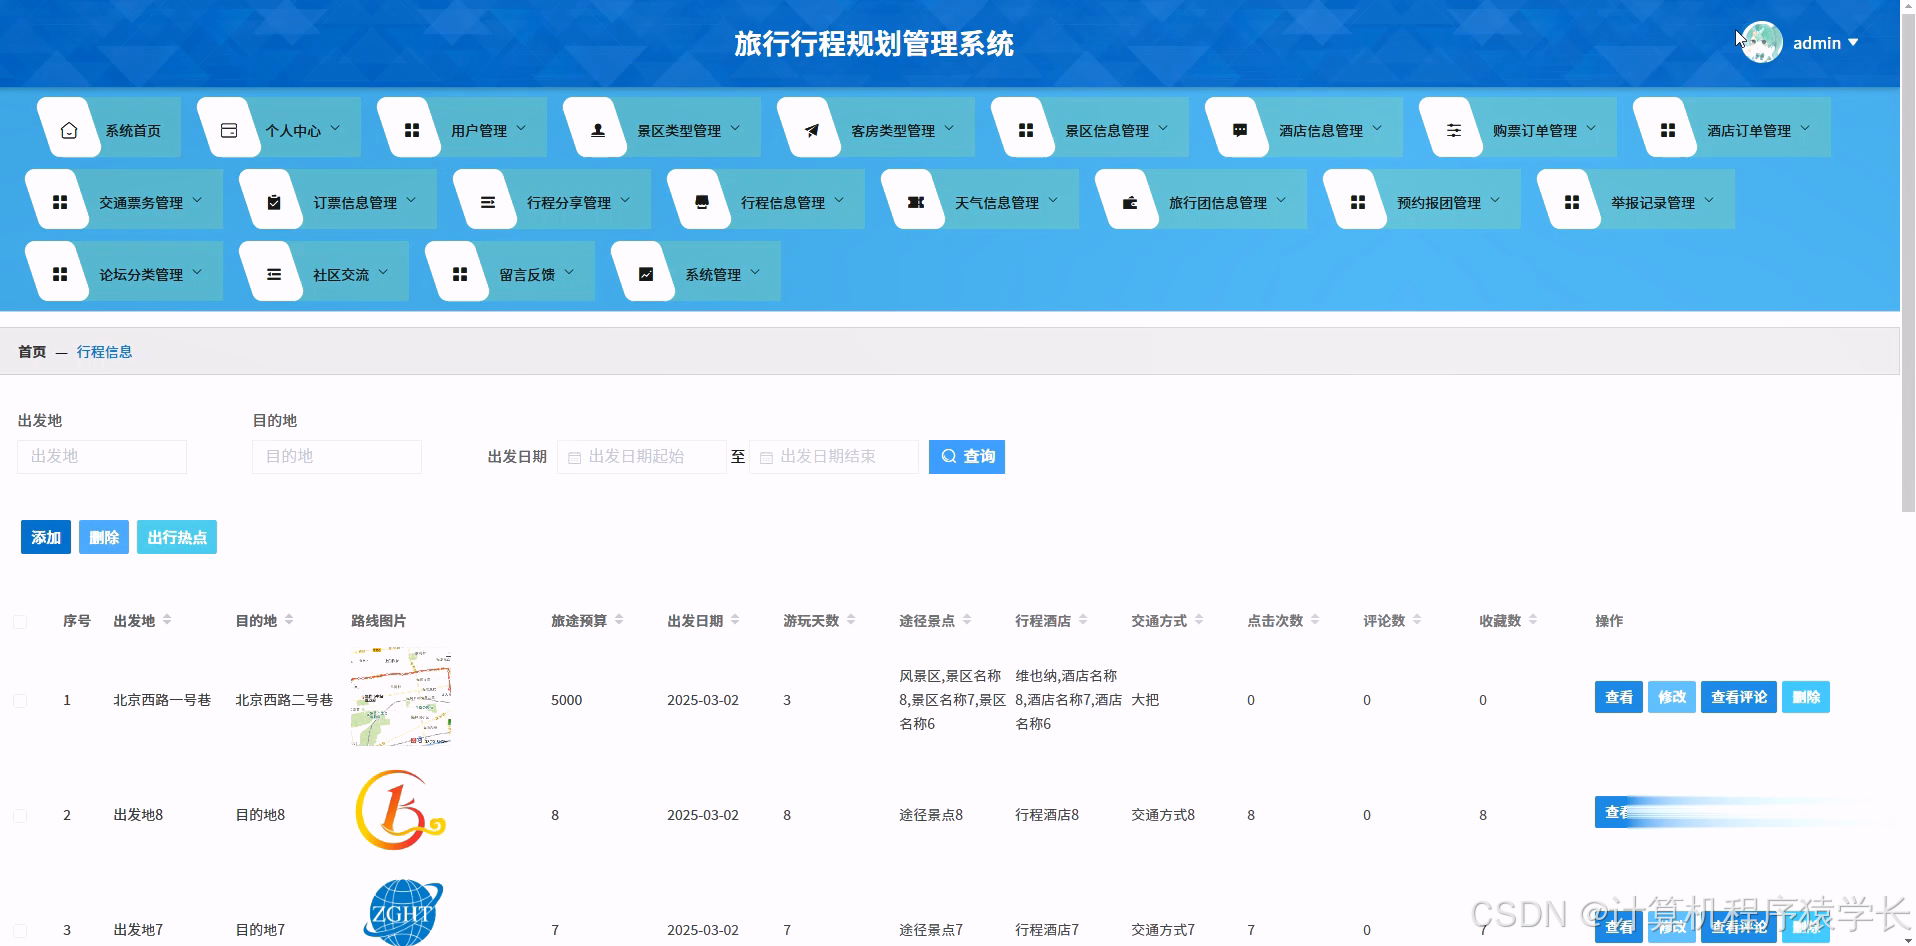Click the person icon on 景区类型管理
1916x946 pixels.
(597, 128)
